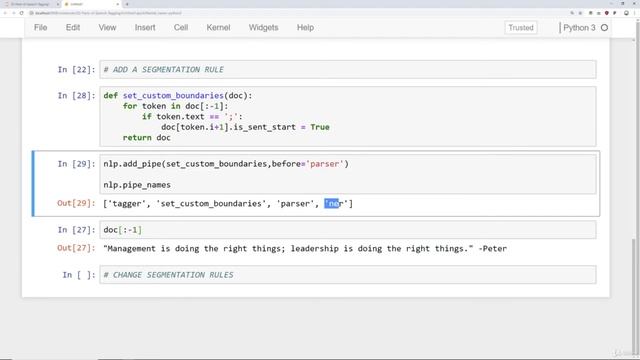This screenshot has width=640, height=360.
Task: Click the kernel idle circle indicator
Action: [x=604, y=28]
